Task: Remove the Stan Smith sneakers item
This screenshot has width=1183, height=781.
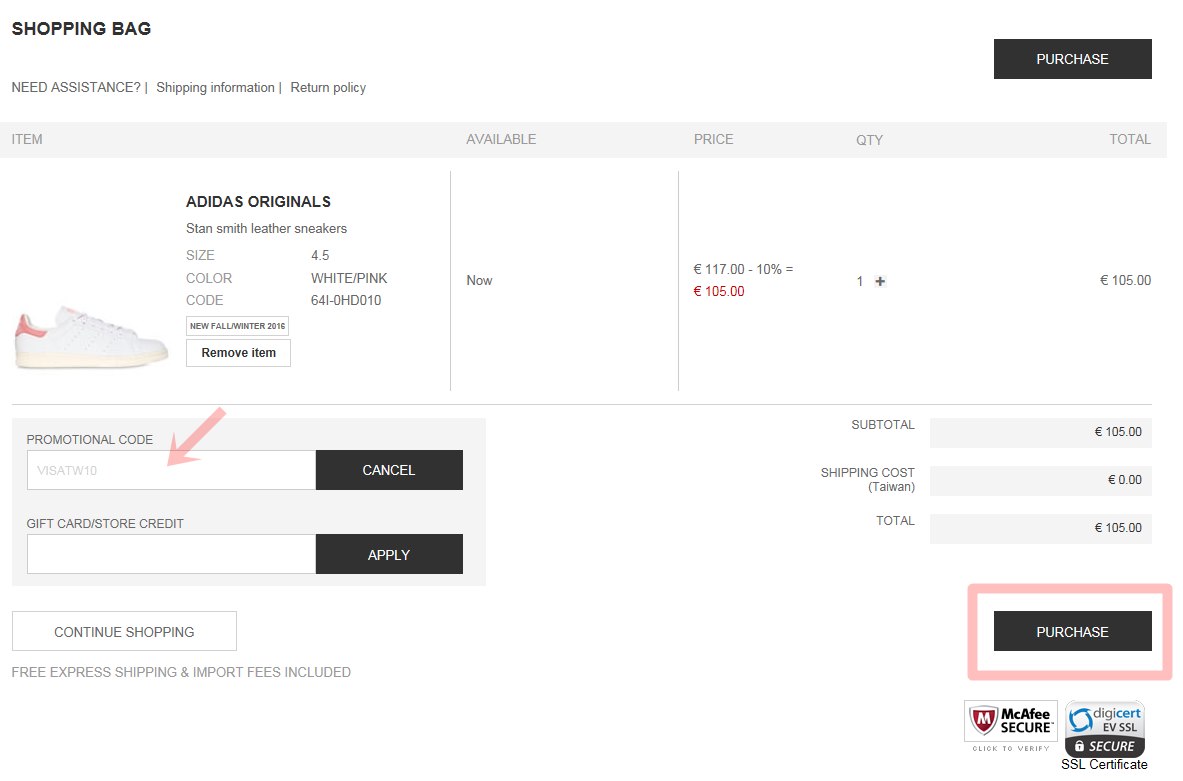Action: click(238, 352)
